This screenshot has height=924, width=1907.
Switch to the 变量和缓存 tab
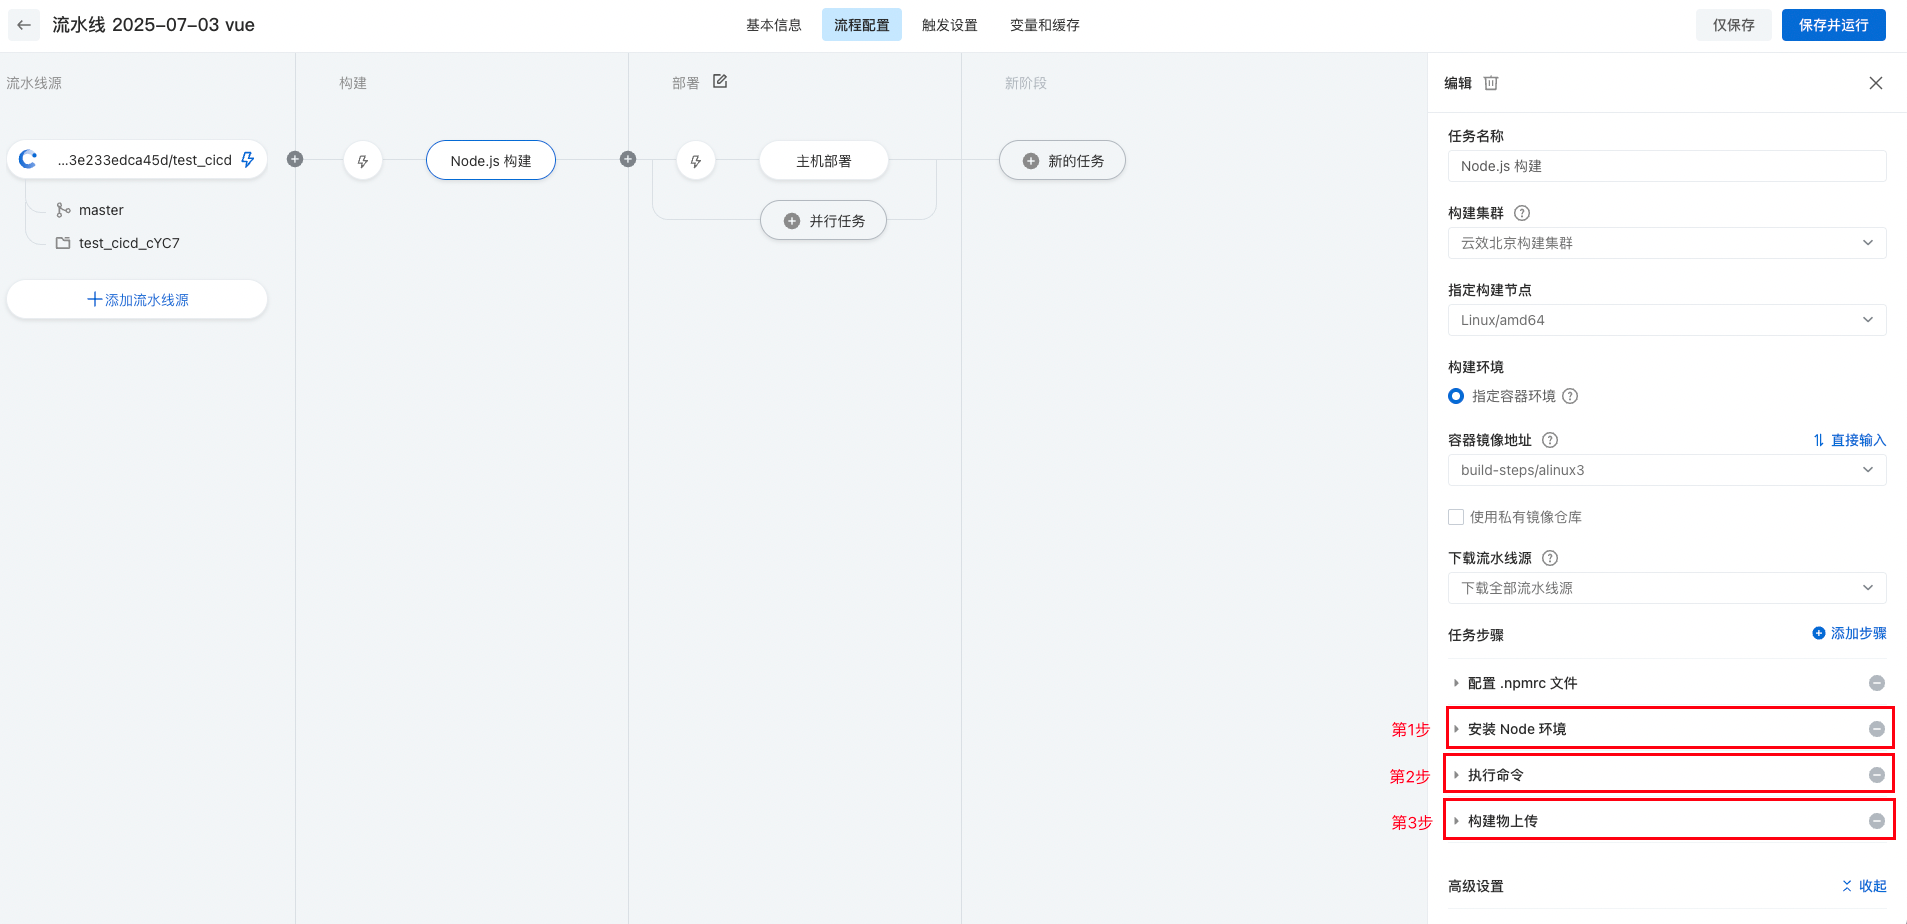pos(1044,25)
